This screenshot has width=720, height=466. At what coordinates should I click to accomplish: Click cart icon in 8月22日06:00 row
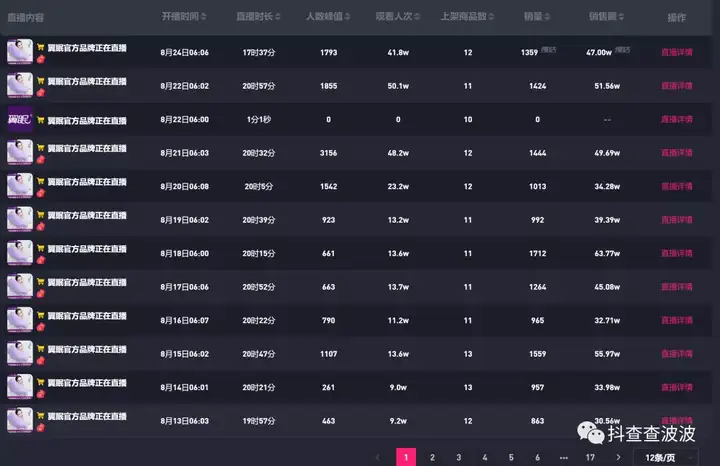click(x=40, y=120)
